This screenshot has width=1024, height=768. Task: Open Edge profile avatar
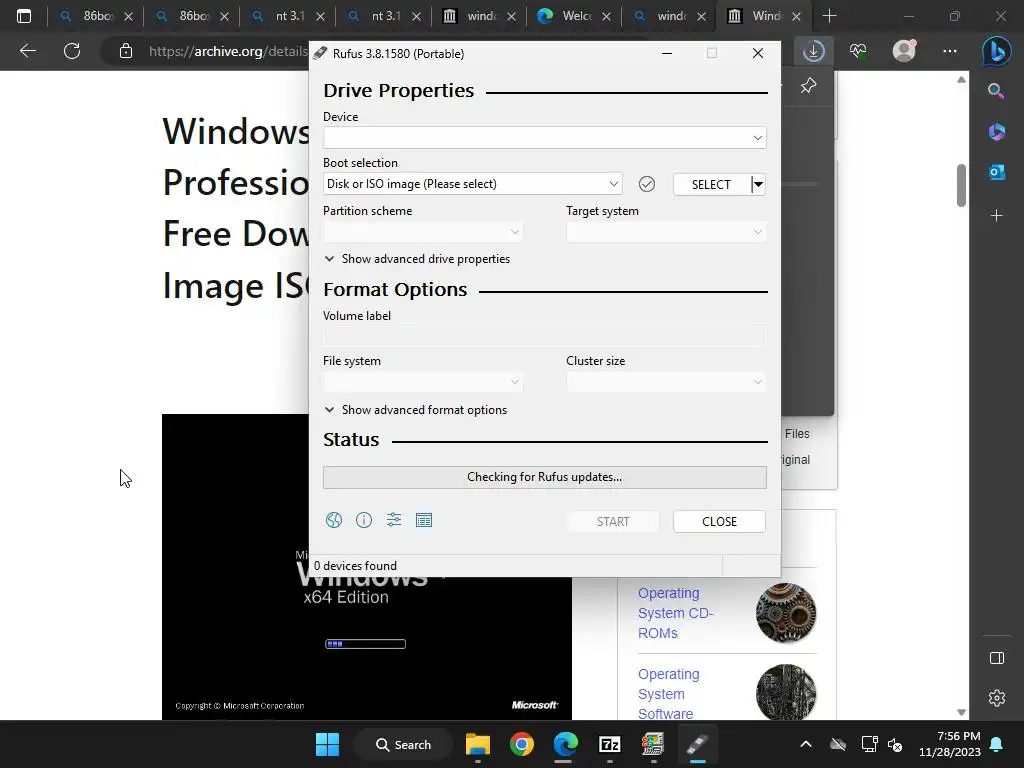pos(904,51)
